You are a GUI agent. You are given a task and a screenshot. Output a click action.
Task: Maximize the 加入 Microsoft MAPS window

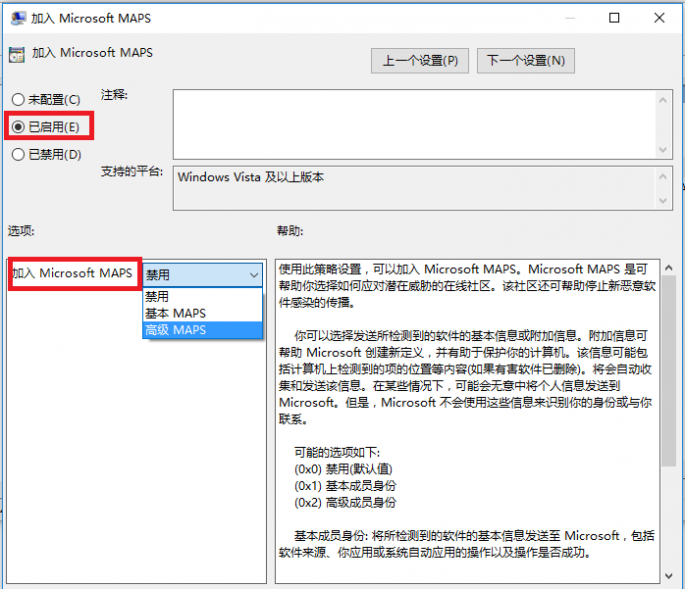(614, 18)
